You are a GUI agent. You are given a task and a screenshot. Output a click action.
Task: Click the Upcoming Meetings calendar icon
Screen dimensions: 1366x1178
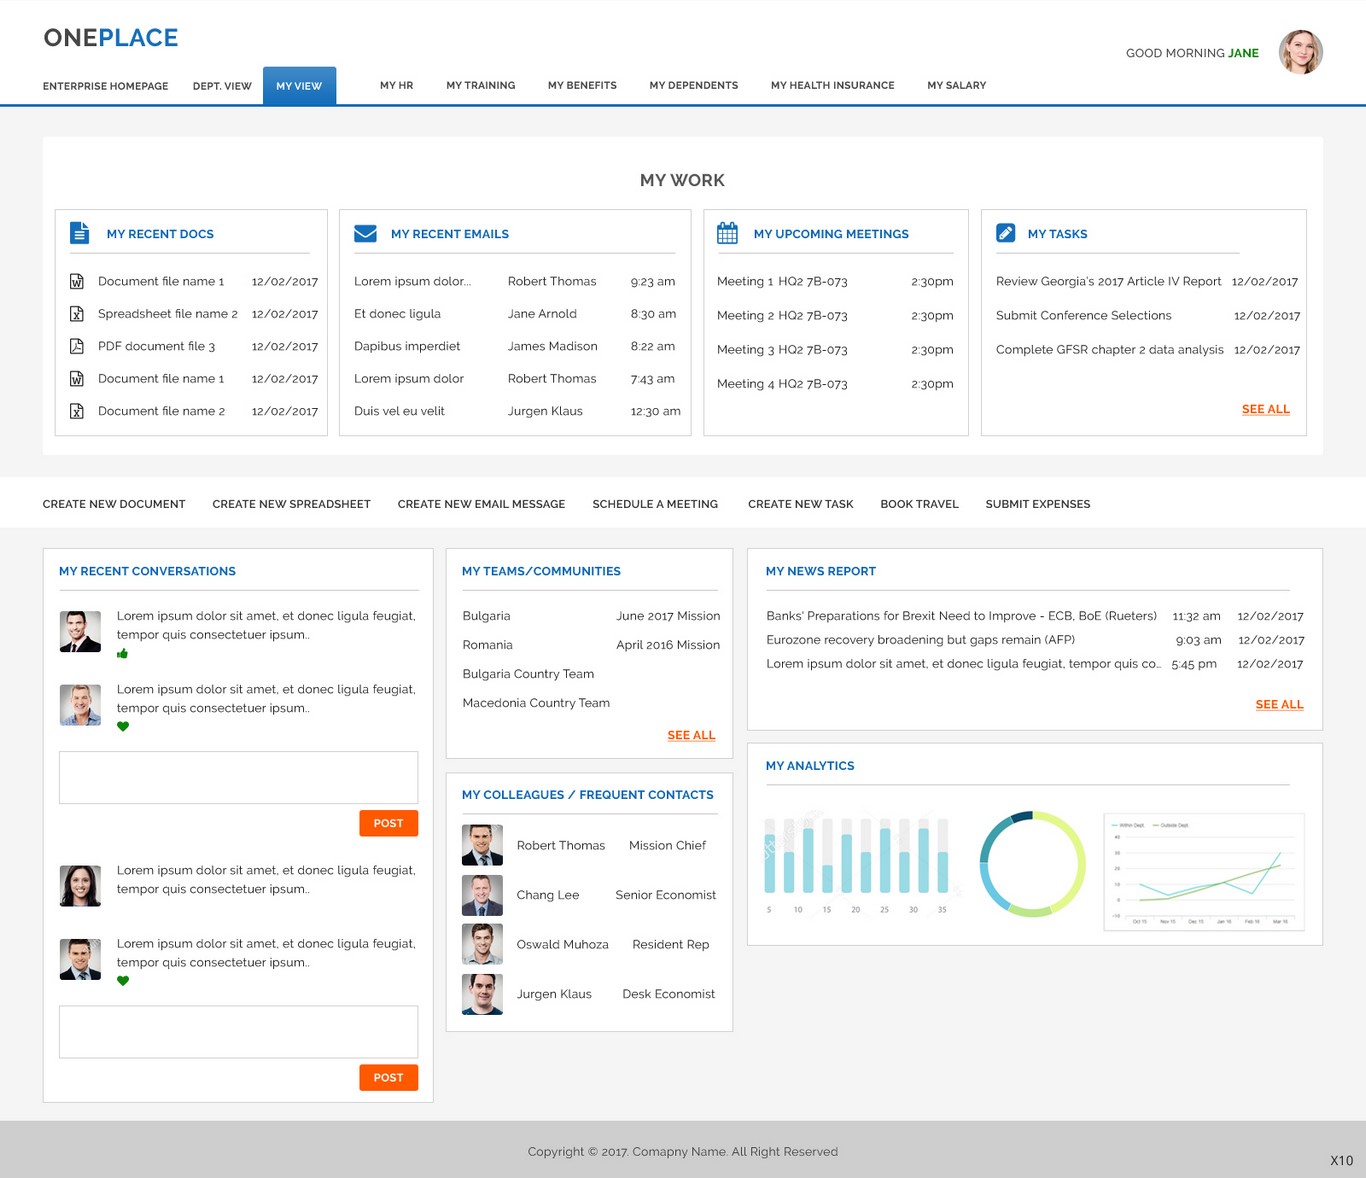(727, 233)
